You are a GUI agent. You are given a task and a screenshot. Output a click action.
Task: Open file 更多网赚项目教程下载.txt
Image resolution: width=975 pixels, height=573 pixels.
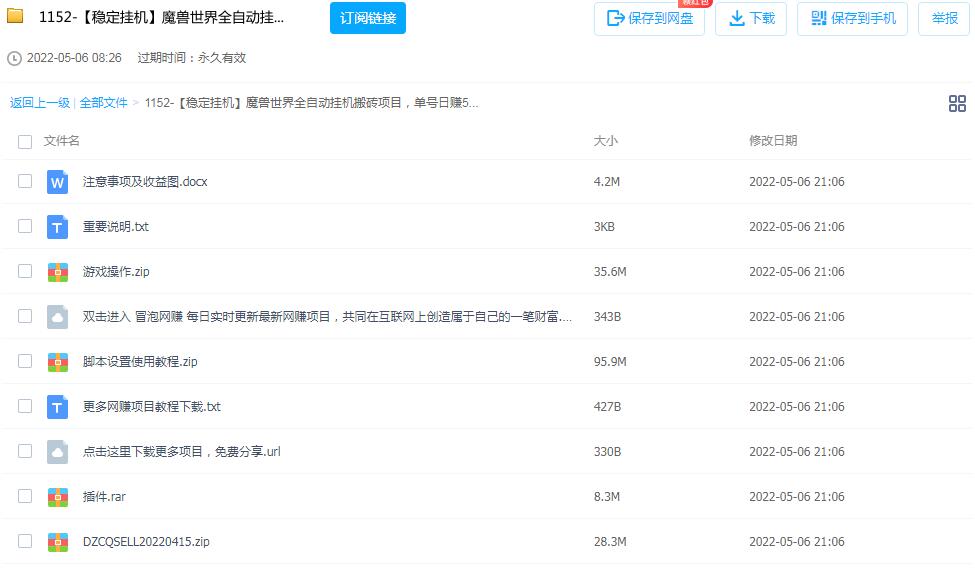tap(152, 406)
